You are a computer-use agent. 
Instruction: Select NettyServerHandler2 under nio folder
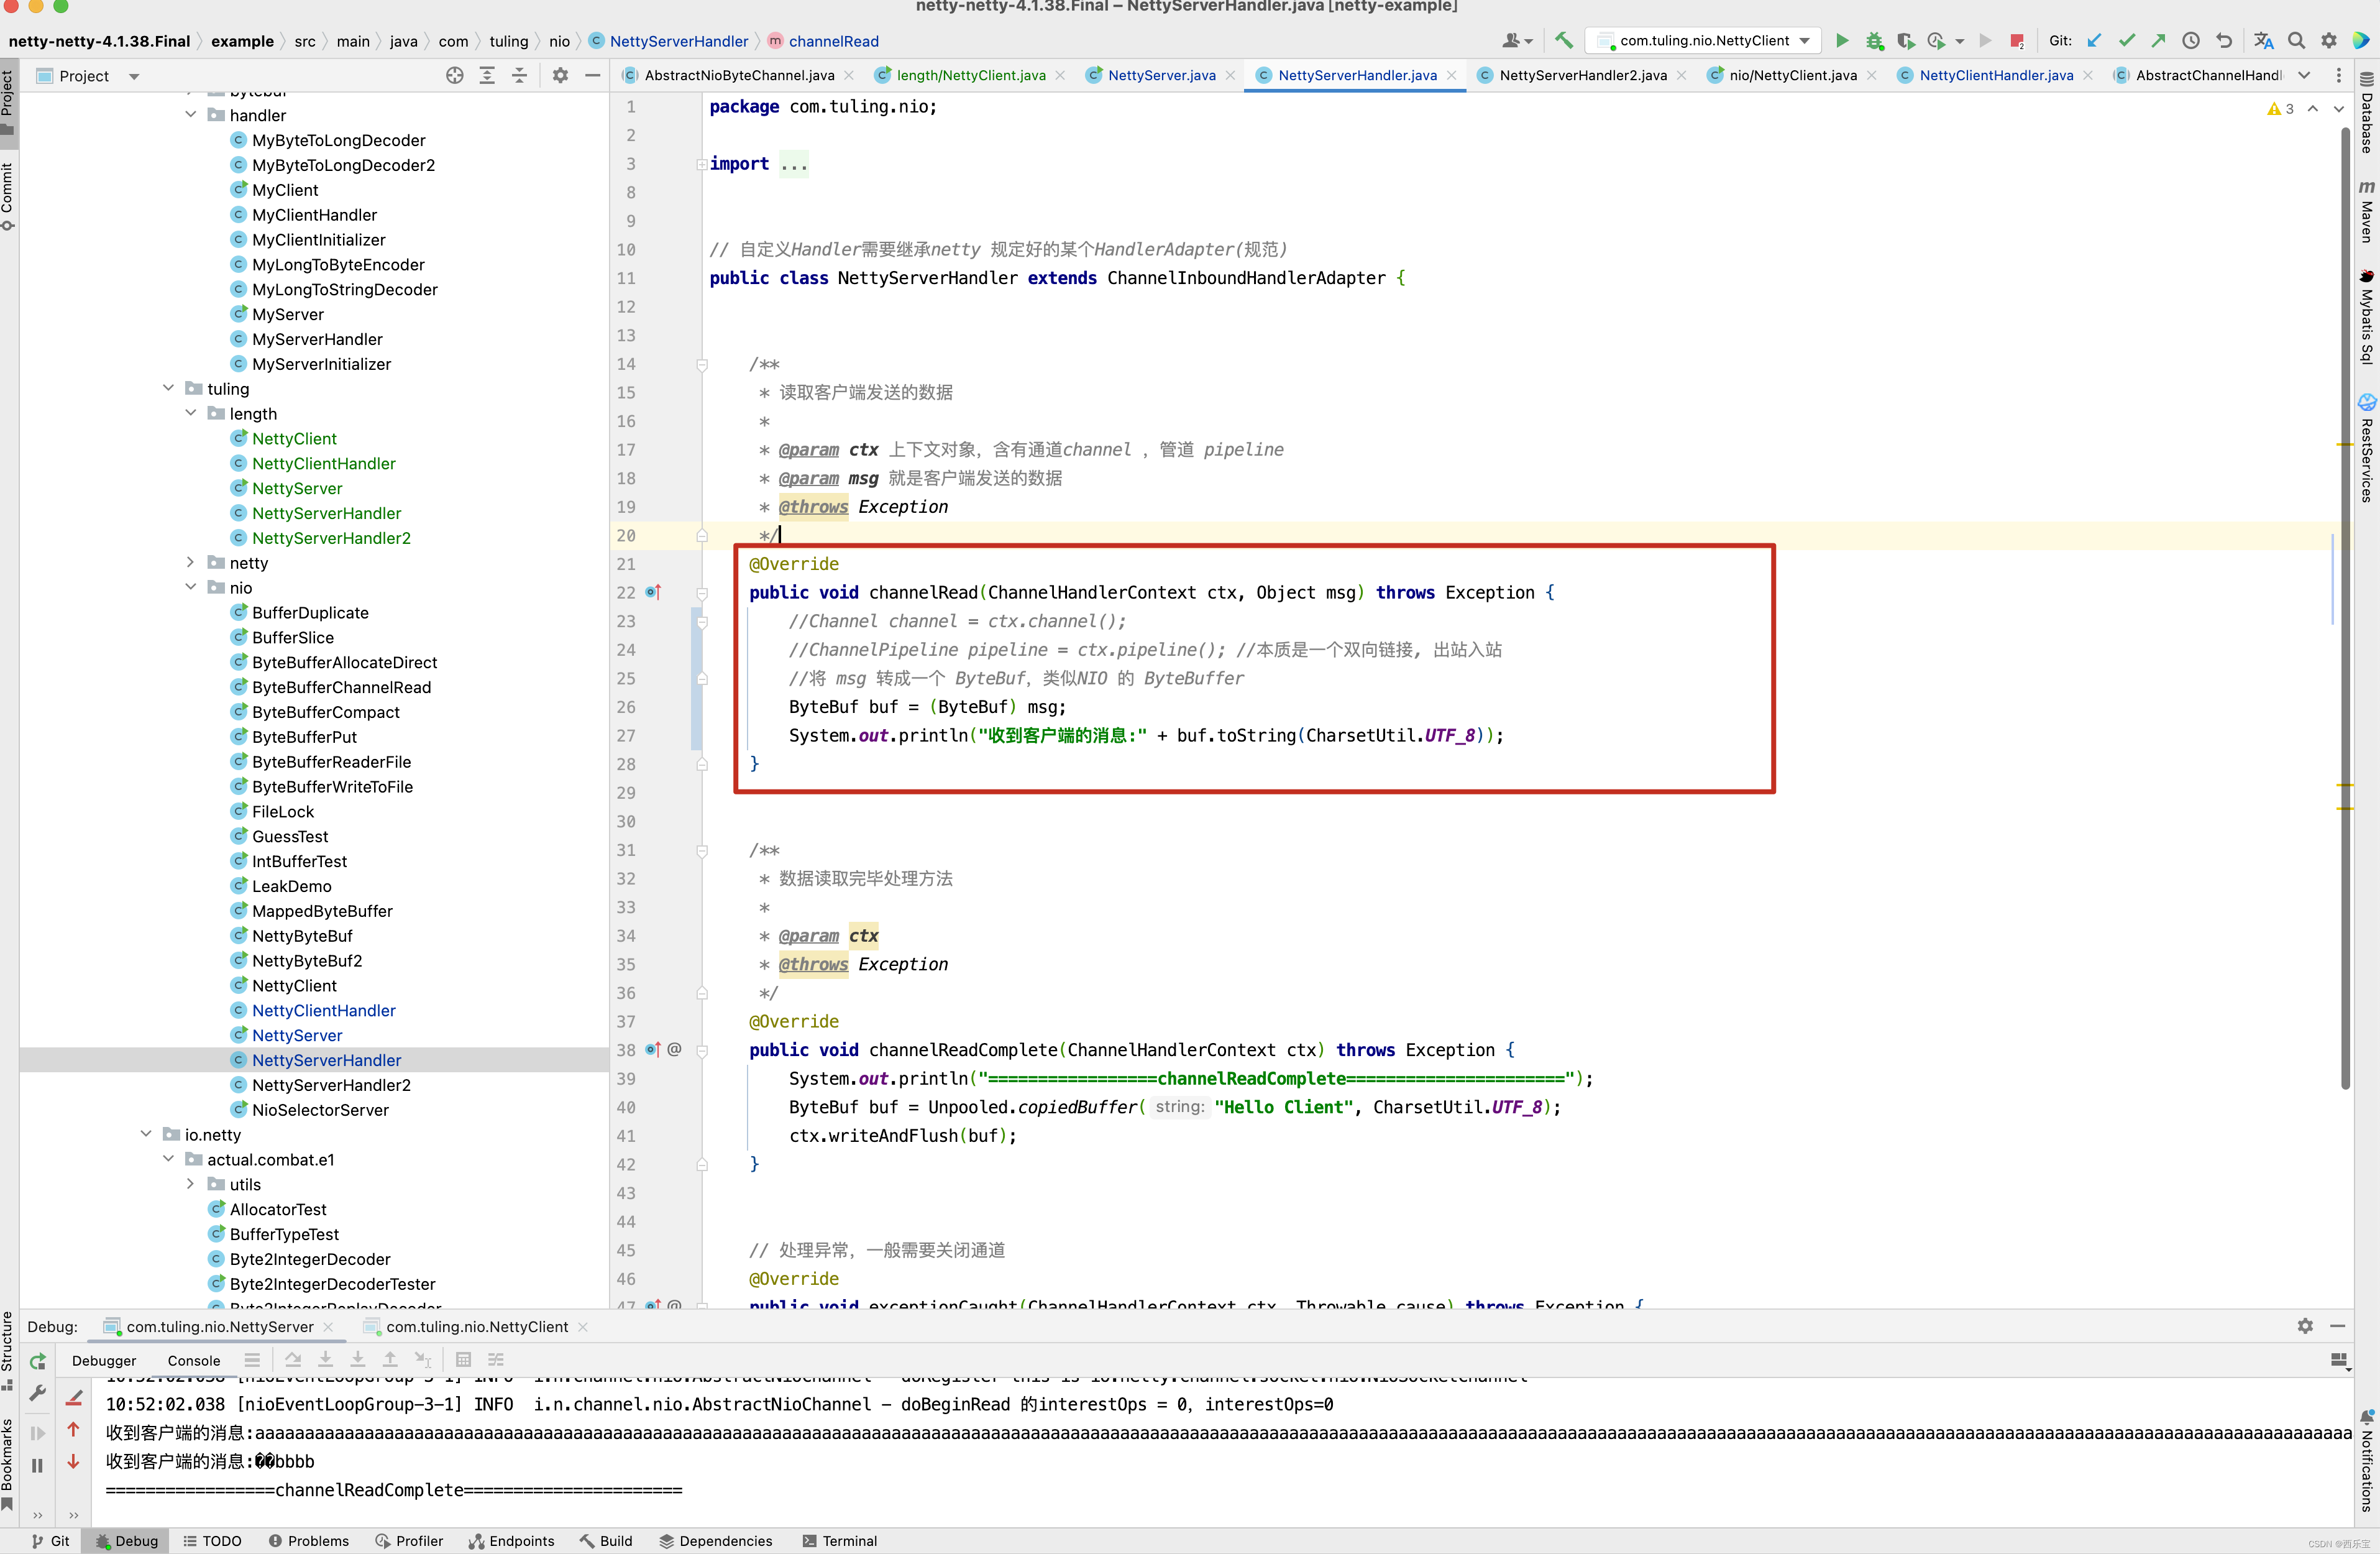point(331,1085)
